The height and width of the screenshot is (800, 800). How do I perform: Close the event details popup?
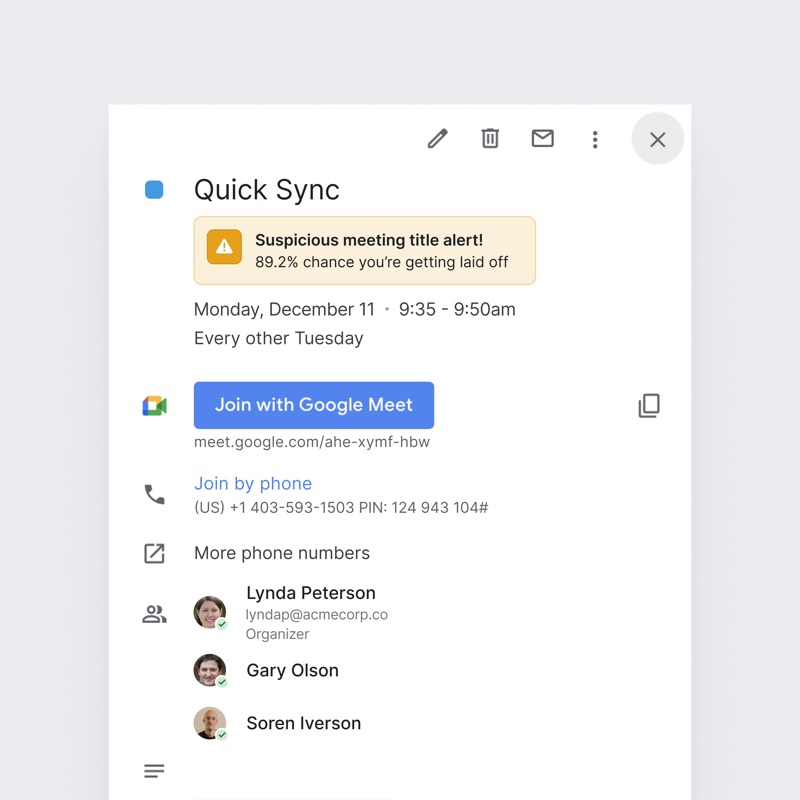click(658, 139)
